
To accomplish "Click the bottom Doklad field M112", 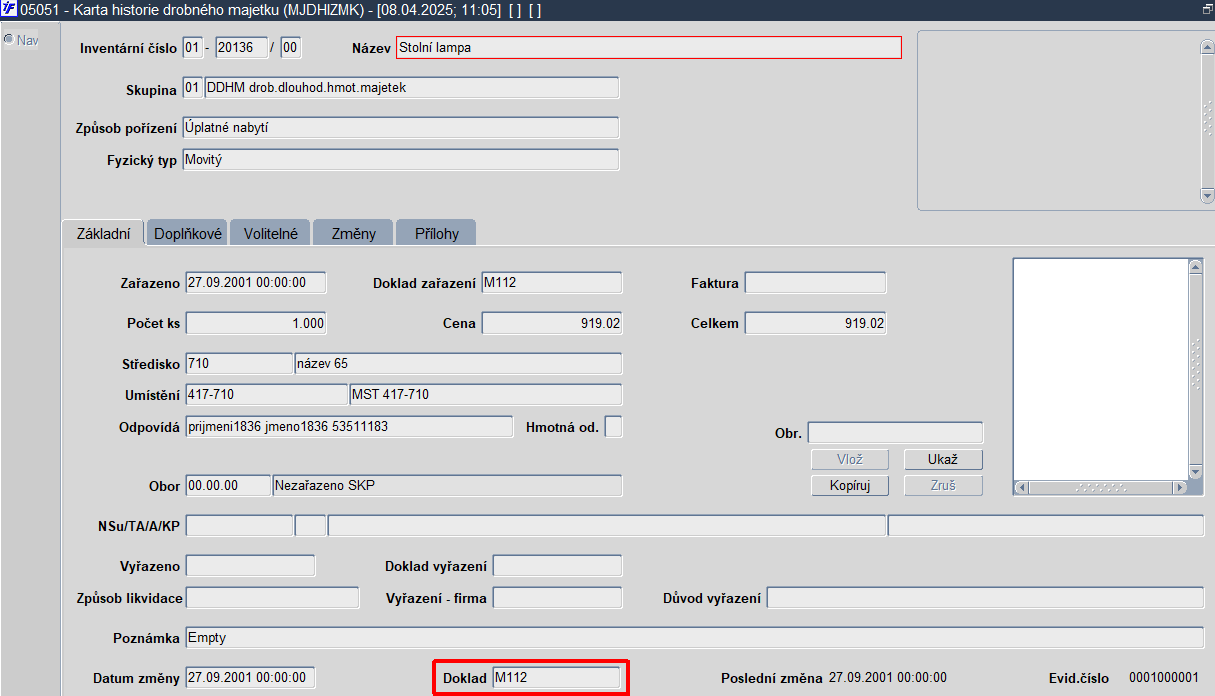I will (x=557, y=678).
